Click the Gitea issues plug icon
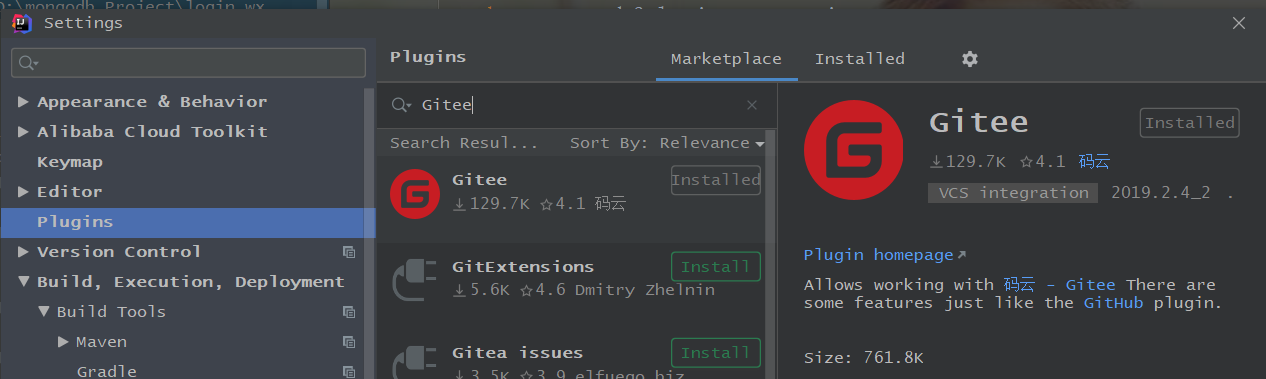 (415, 361)
